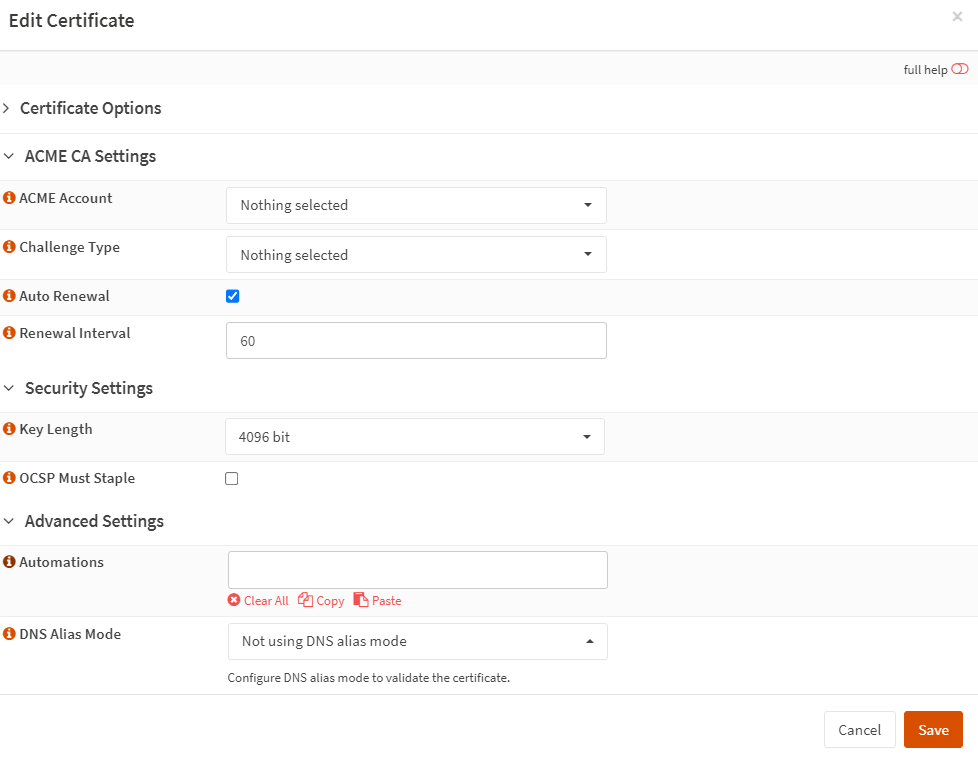The width and height of the screenshot is (978, 757).
Task: Click the Renewal Interval input field
Action: point(416,341)
